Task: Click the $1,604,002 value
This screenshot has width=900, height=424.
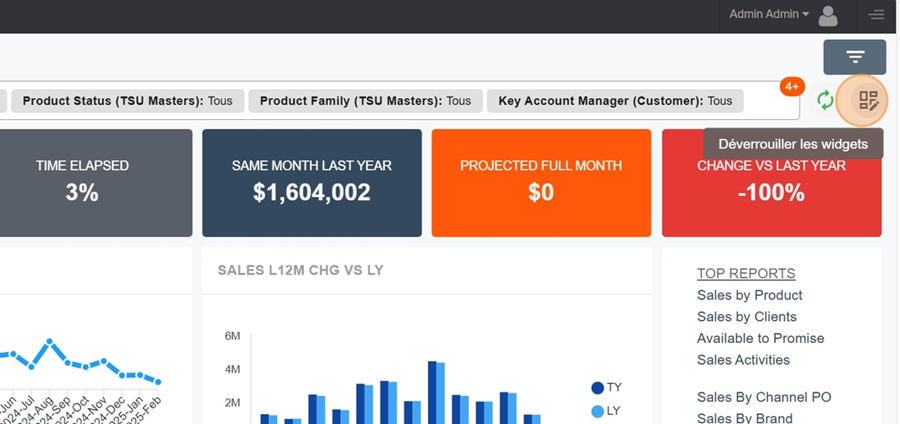Action: [312, 193]
